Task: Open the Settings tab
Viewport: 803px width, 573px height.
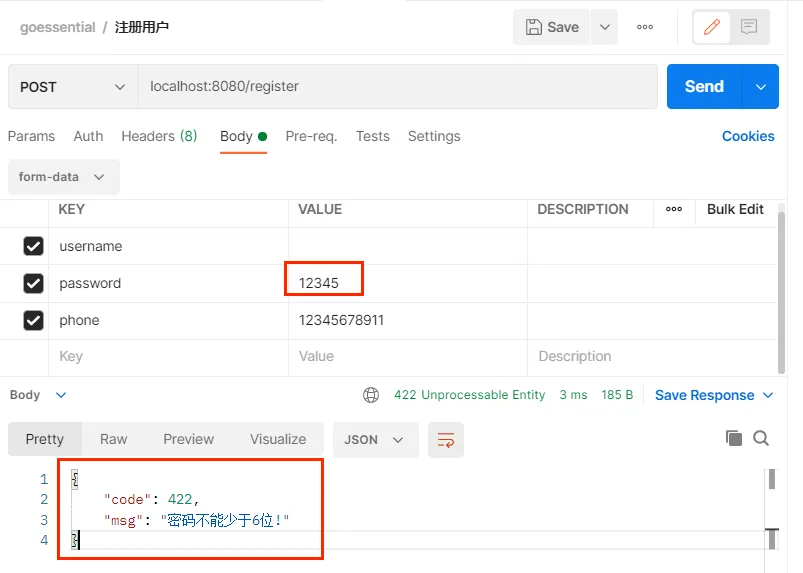Action: [x=434, y=136]
